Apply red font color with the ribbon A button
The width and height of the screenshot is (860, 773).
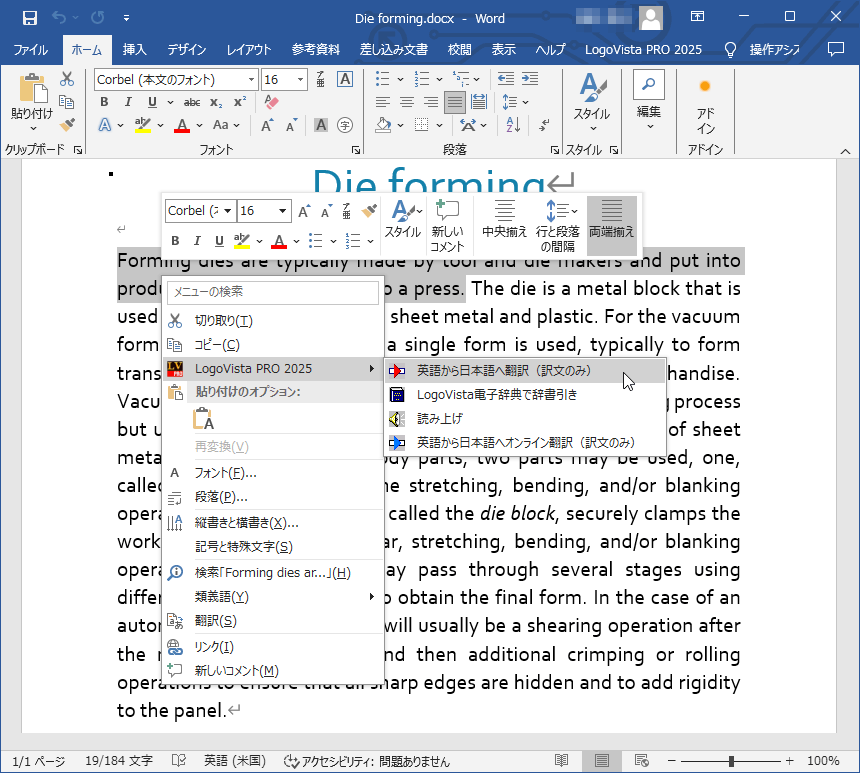pos(182,125)
